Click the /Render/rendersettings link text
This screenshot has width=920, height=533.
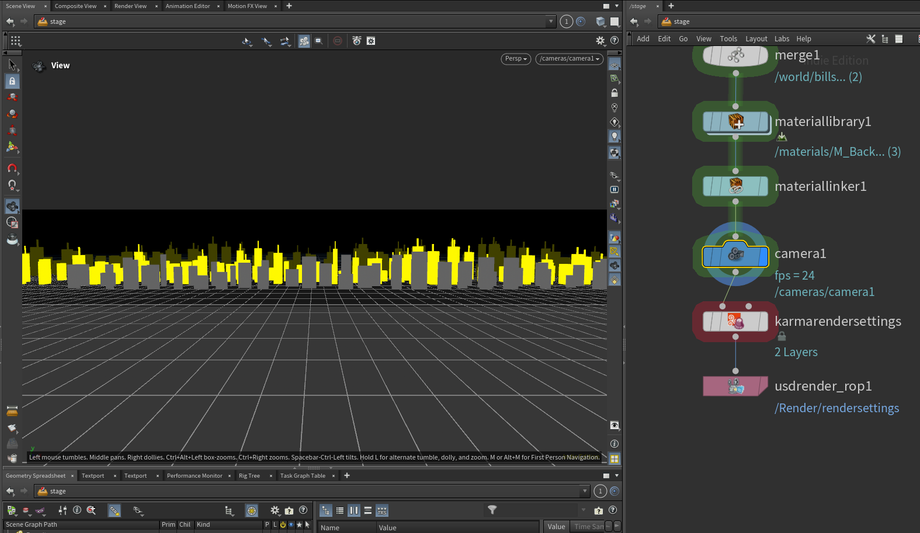click(x=836, y=408)
